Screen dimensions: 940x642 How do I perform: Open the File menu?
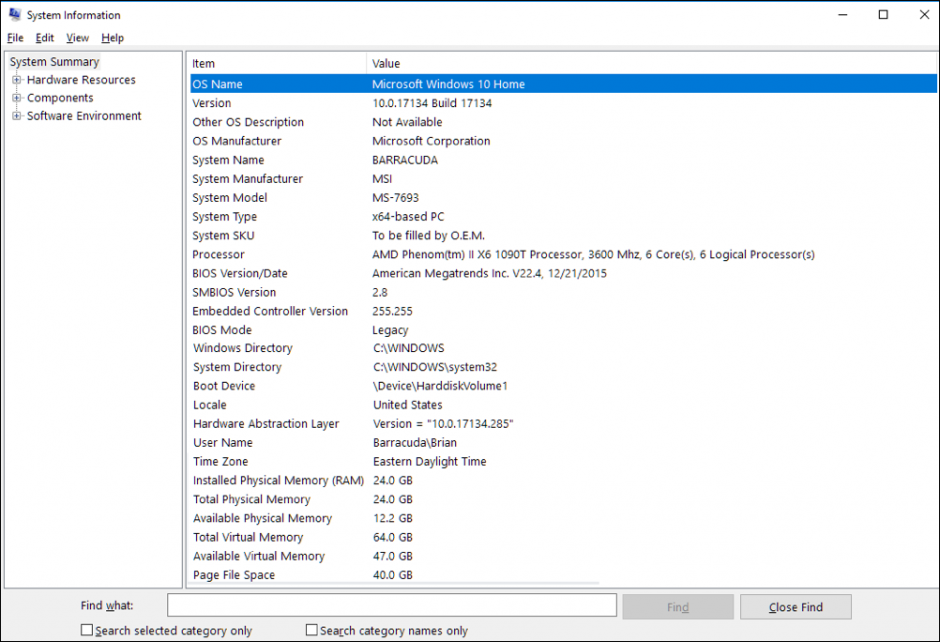15,37
